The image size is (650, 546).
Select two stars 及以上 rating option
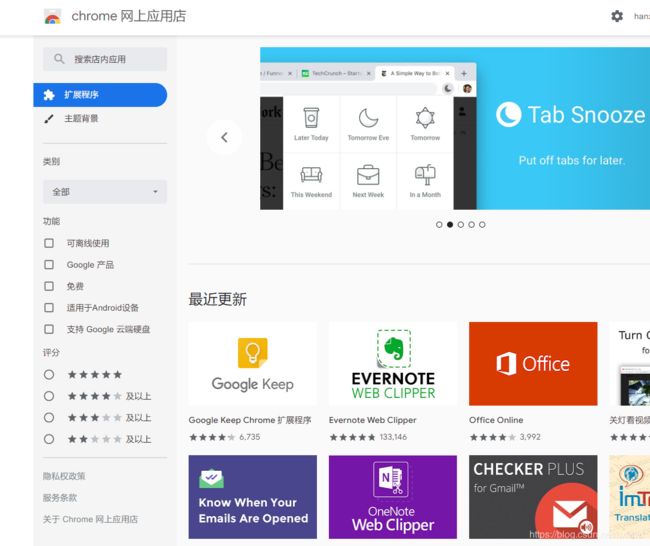[49, 439]
